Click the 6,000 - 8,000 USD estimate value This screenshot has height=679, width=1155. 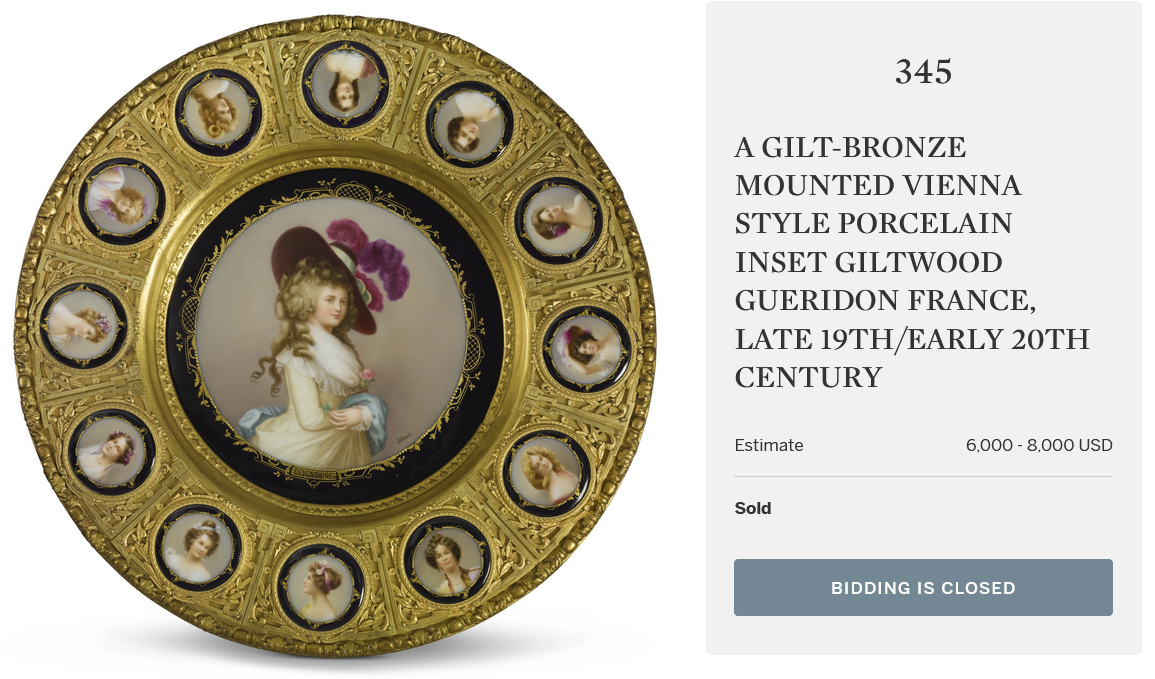1039,446
